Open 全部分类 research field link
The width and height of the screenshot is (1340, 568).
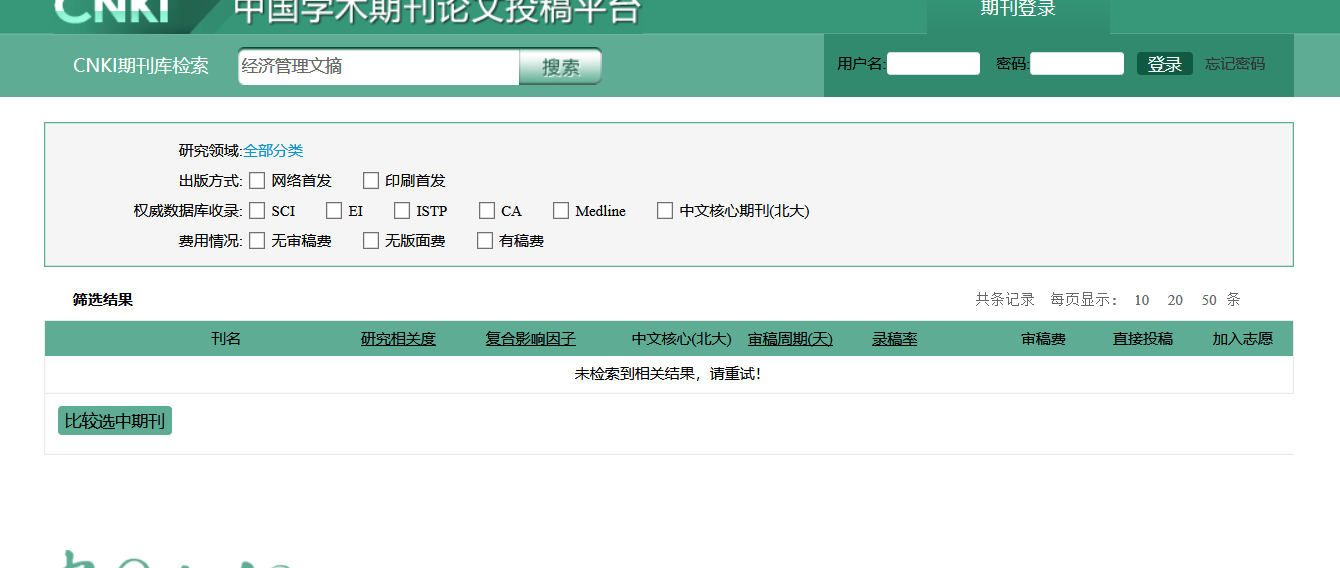point(273,151)
